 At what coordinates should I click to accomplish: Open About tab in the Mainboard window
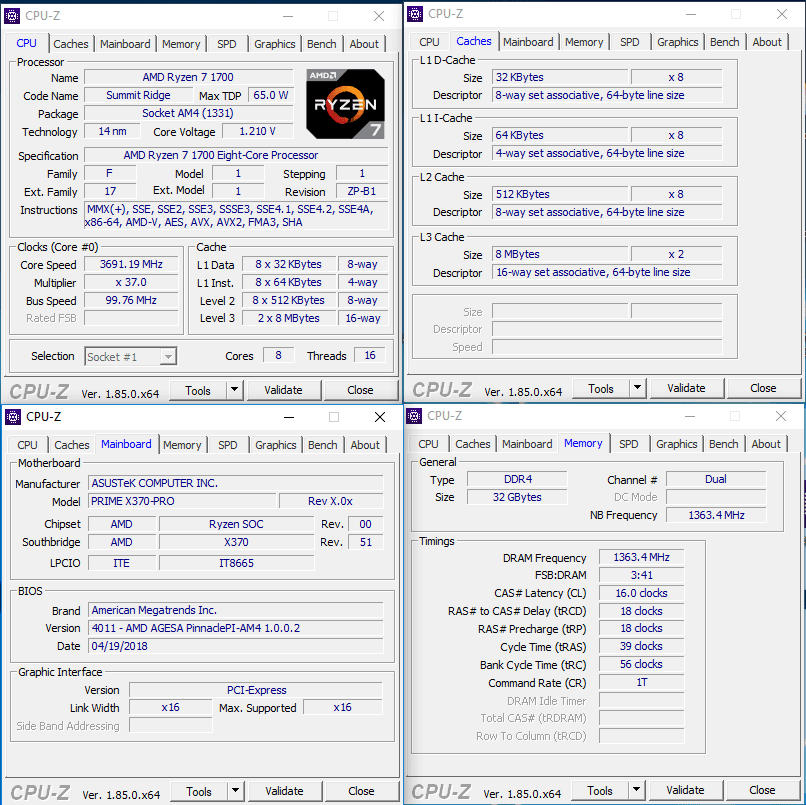365,445
